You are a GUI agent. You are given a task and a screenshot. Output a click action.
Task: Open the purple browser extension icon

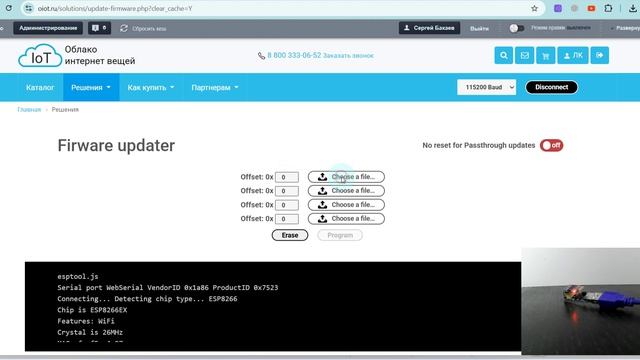558,8
